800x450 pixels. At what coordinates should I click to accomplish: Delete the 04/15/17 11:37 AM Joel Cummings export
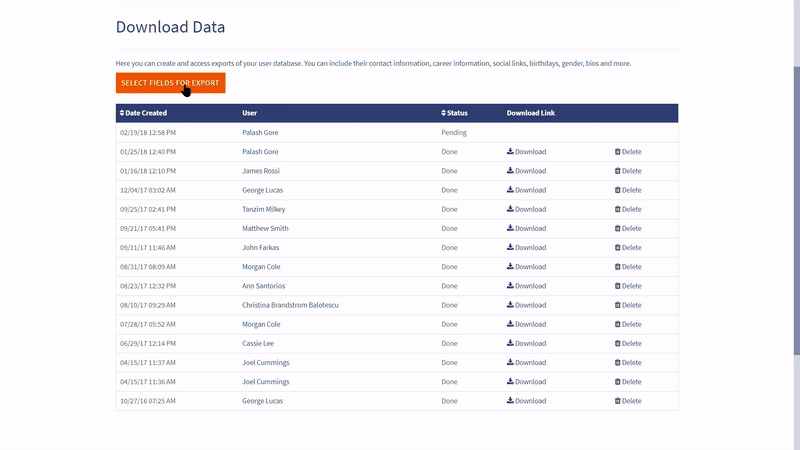(628, 363)
